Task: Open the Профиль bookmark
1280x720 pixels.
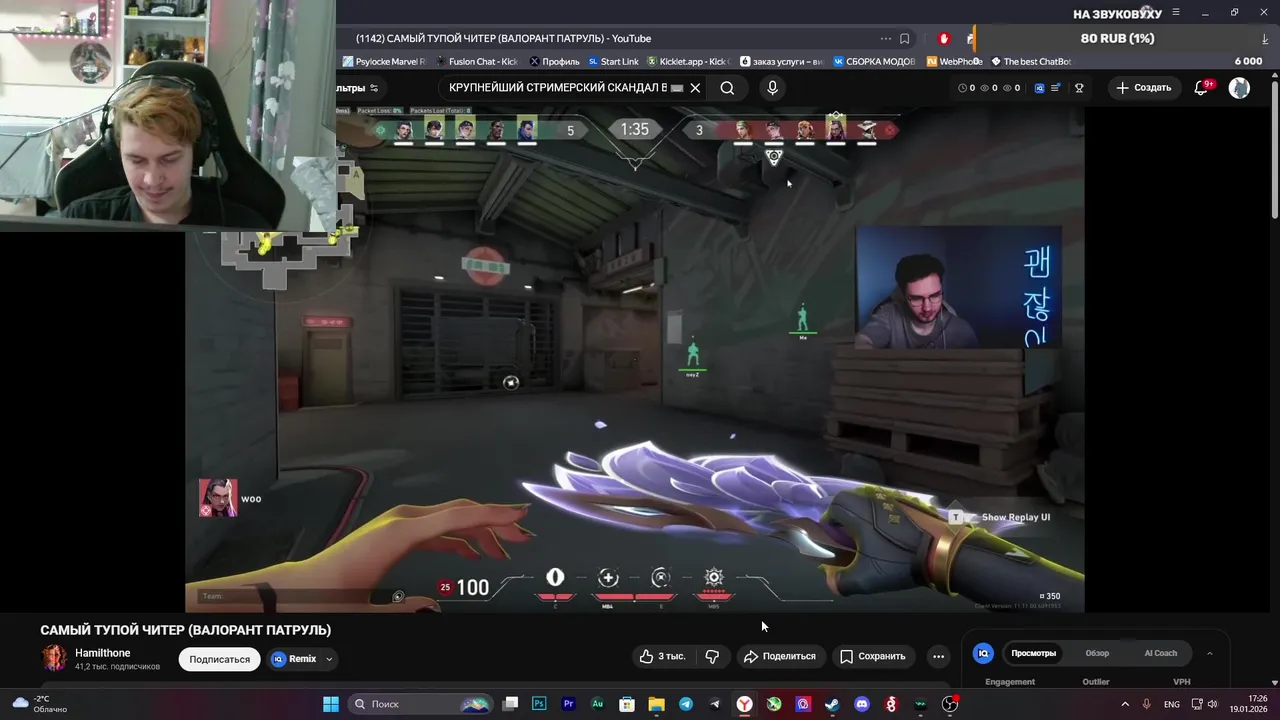Action: point(554,62)
